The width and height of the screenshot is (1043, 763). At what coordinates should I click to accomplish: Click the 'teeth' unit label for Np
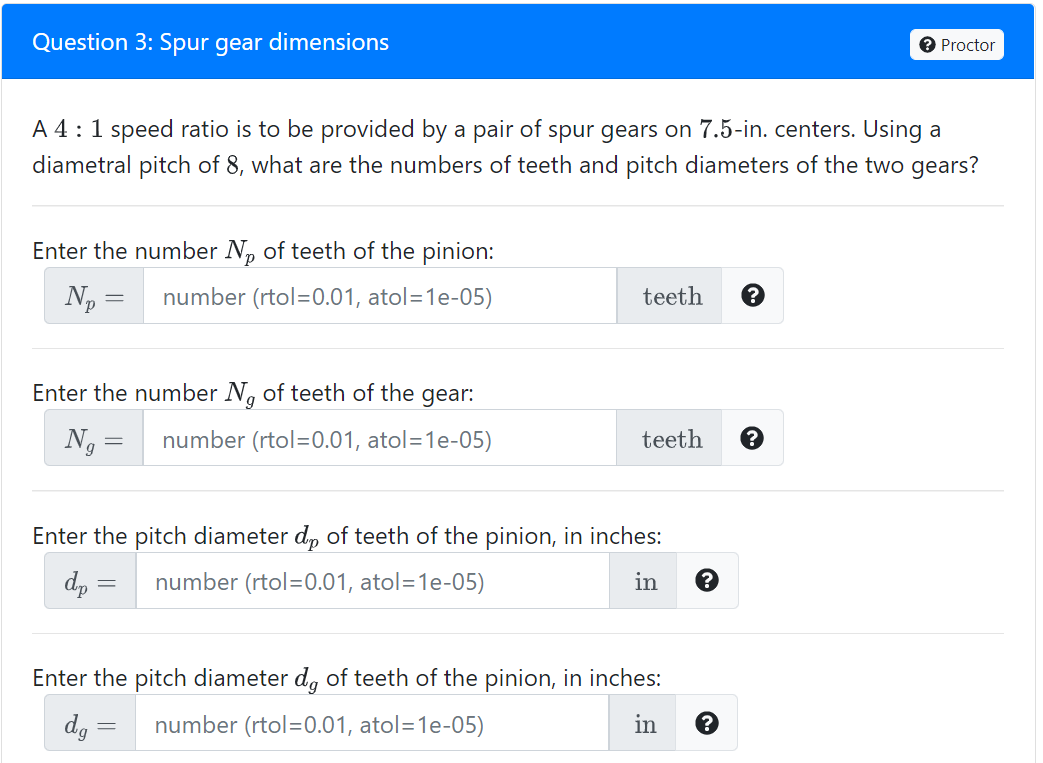coord(672,296)
